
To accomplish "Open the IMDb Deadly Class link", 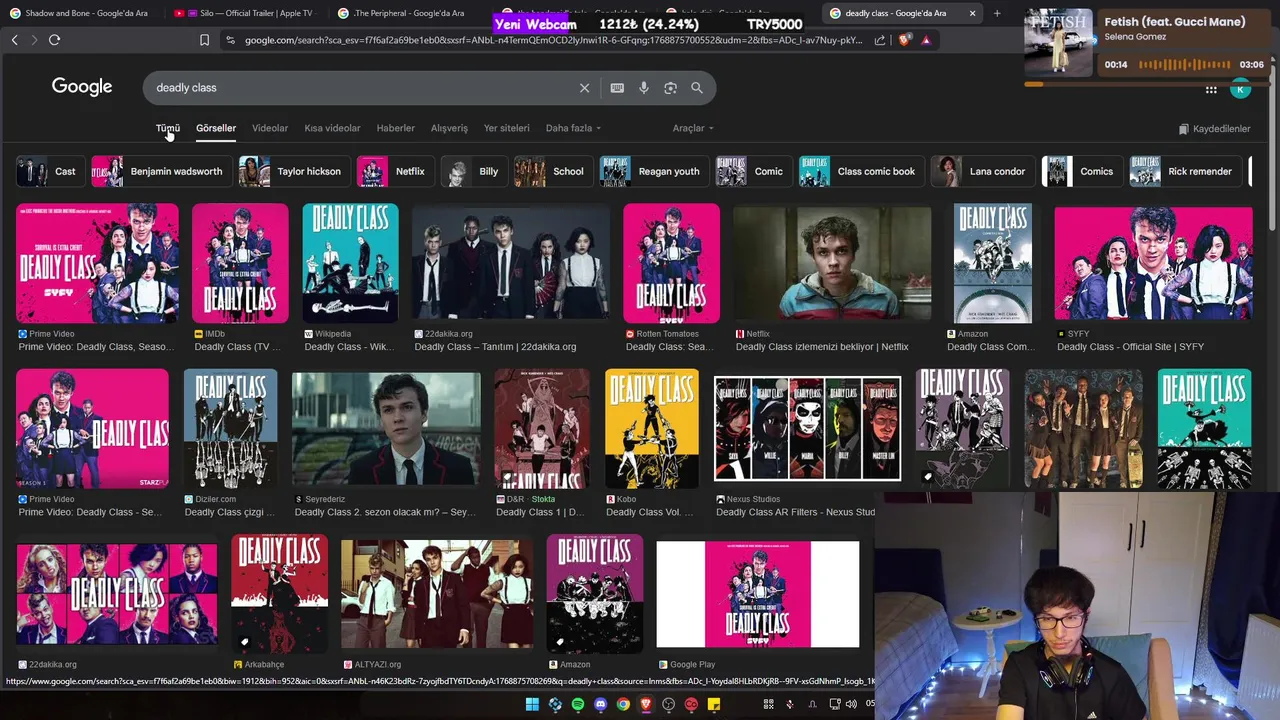I will click(237, 347).
